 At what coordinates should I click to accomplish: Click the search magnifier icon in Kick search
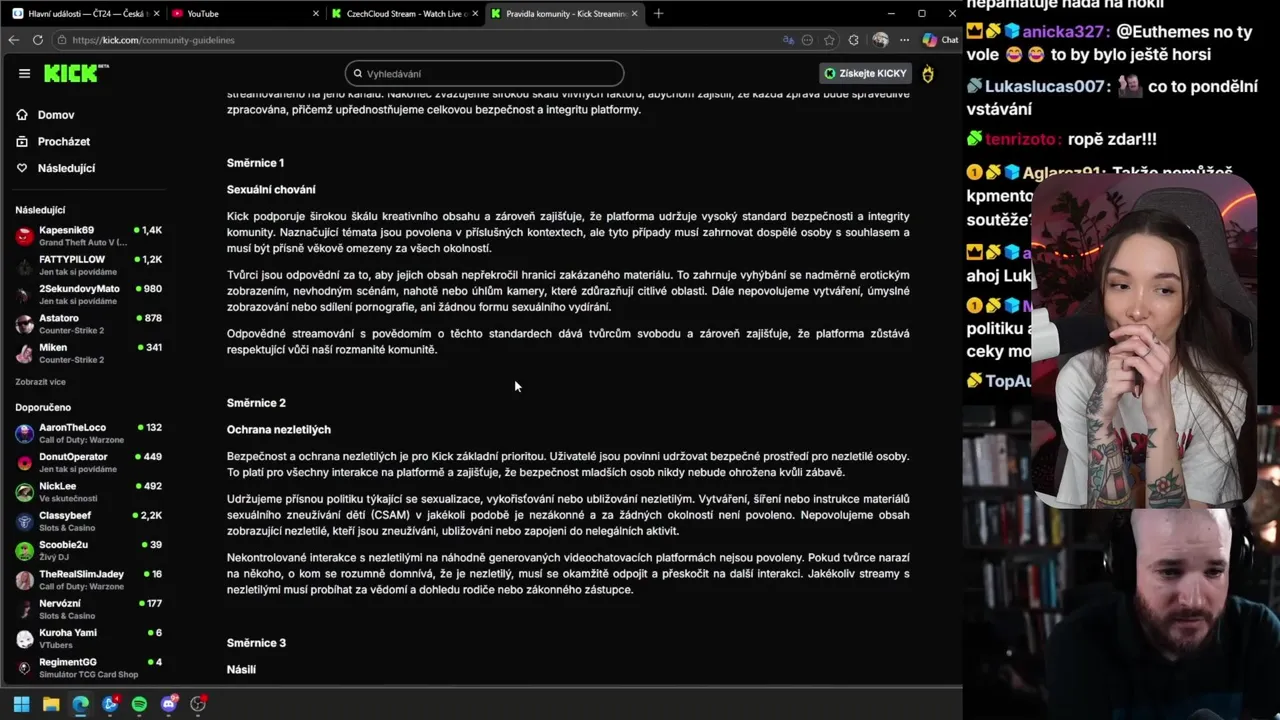coord(358,74)
